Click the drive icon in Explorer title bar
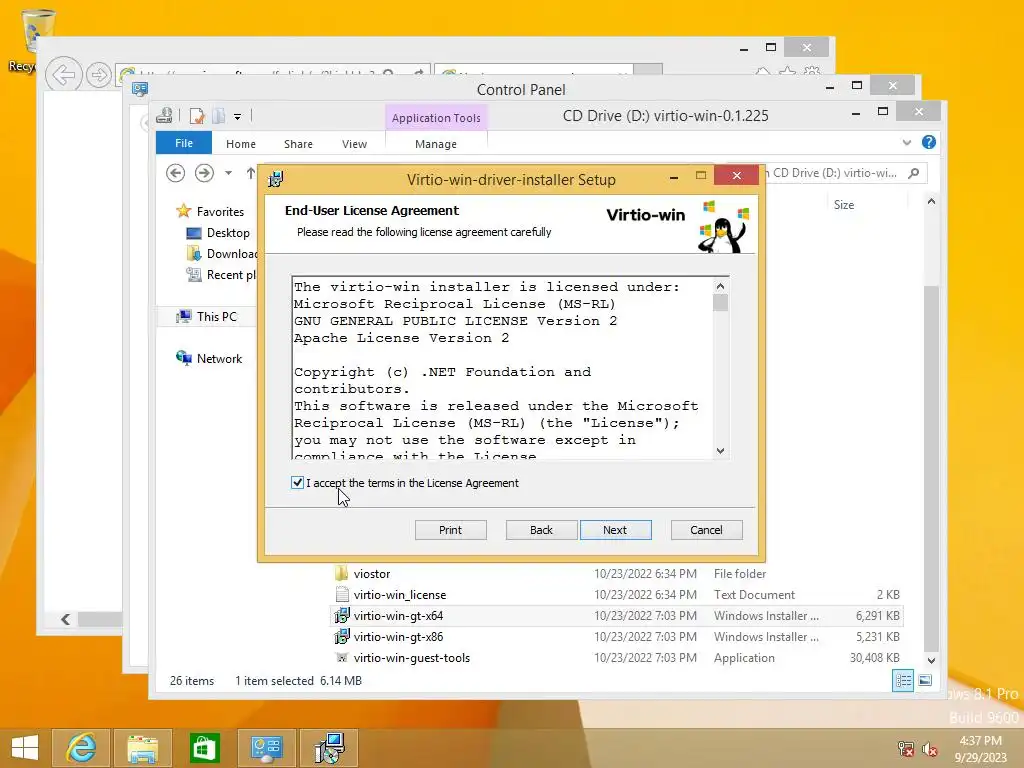 165,116
